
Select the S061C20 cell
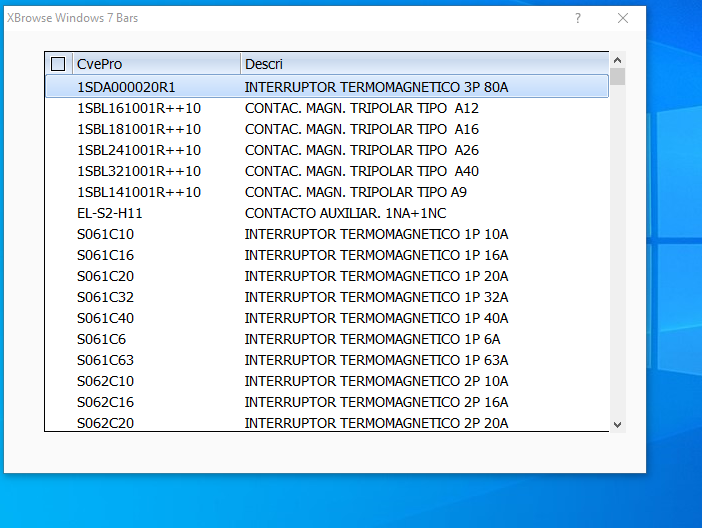(x=105, y=276)
